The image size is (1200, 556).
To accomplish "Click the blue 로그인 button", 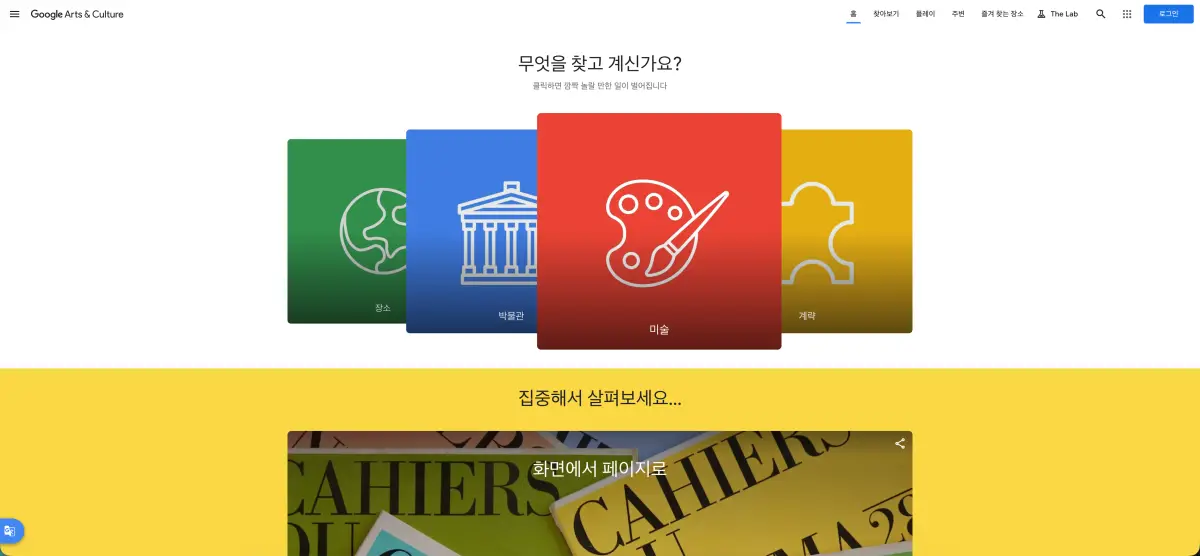I will point(1169,14).
